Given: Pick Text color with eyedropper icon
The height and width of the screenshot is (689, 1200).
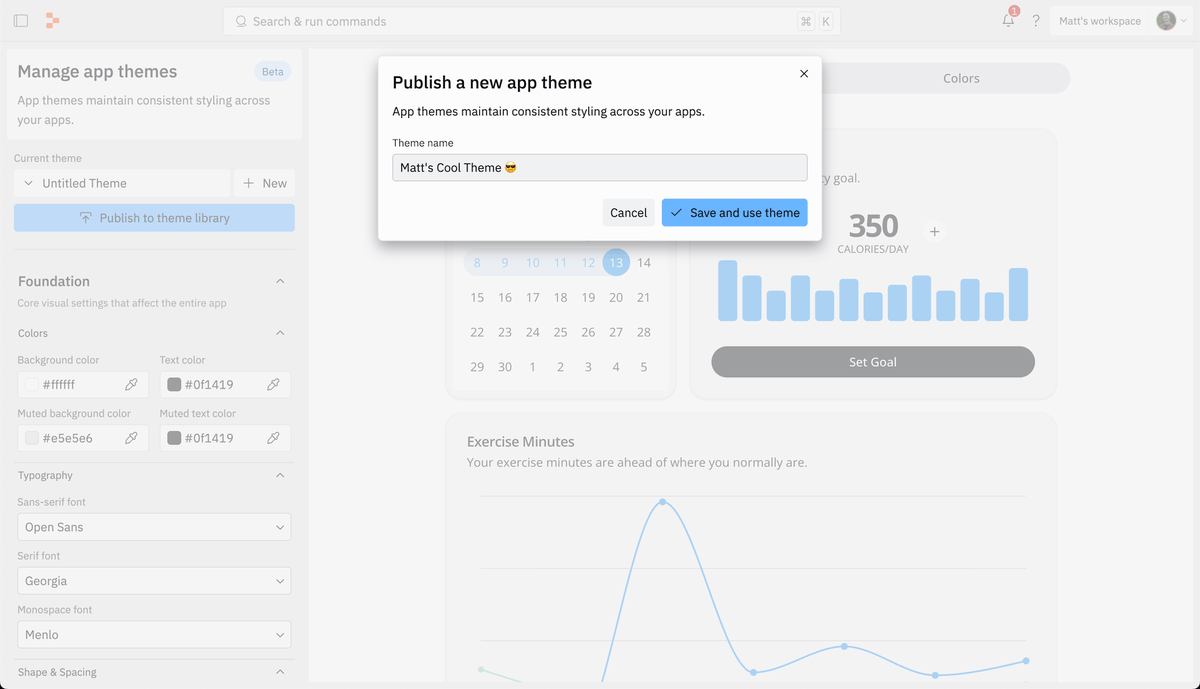Looking at the screenshot, I should coord(273,384).
